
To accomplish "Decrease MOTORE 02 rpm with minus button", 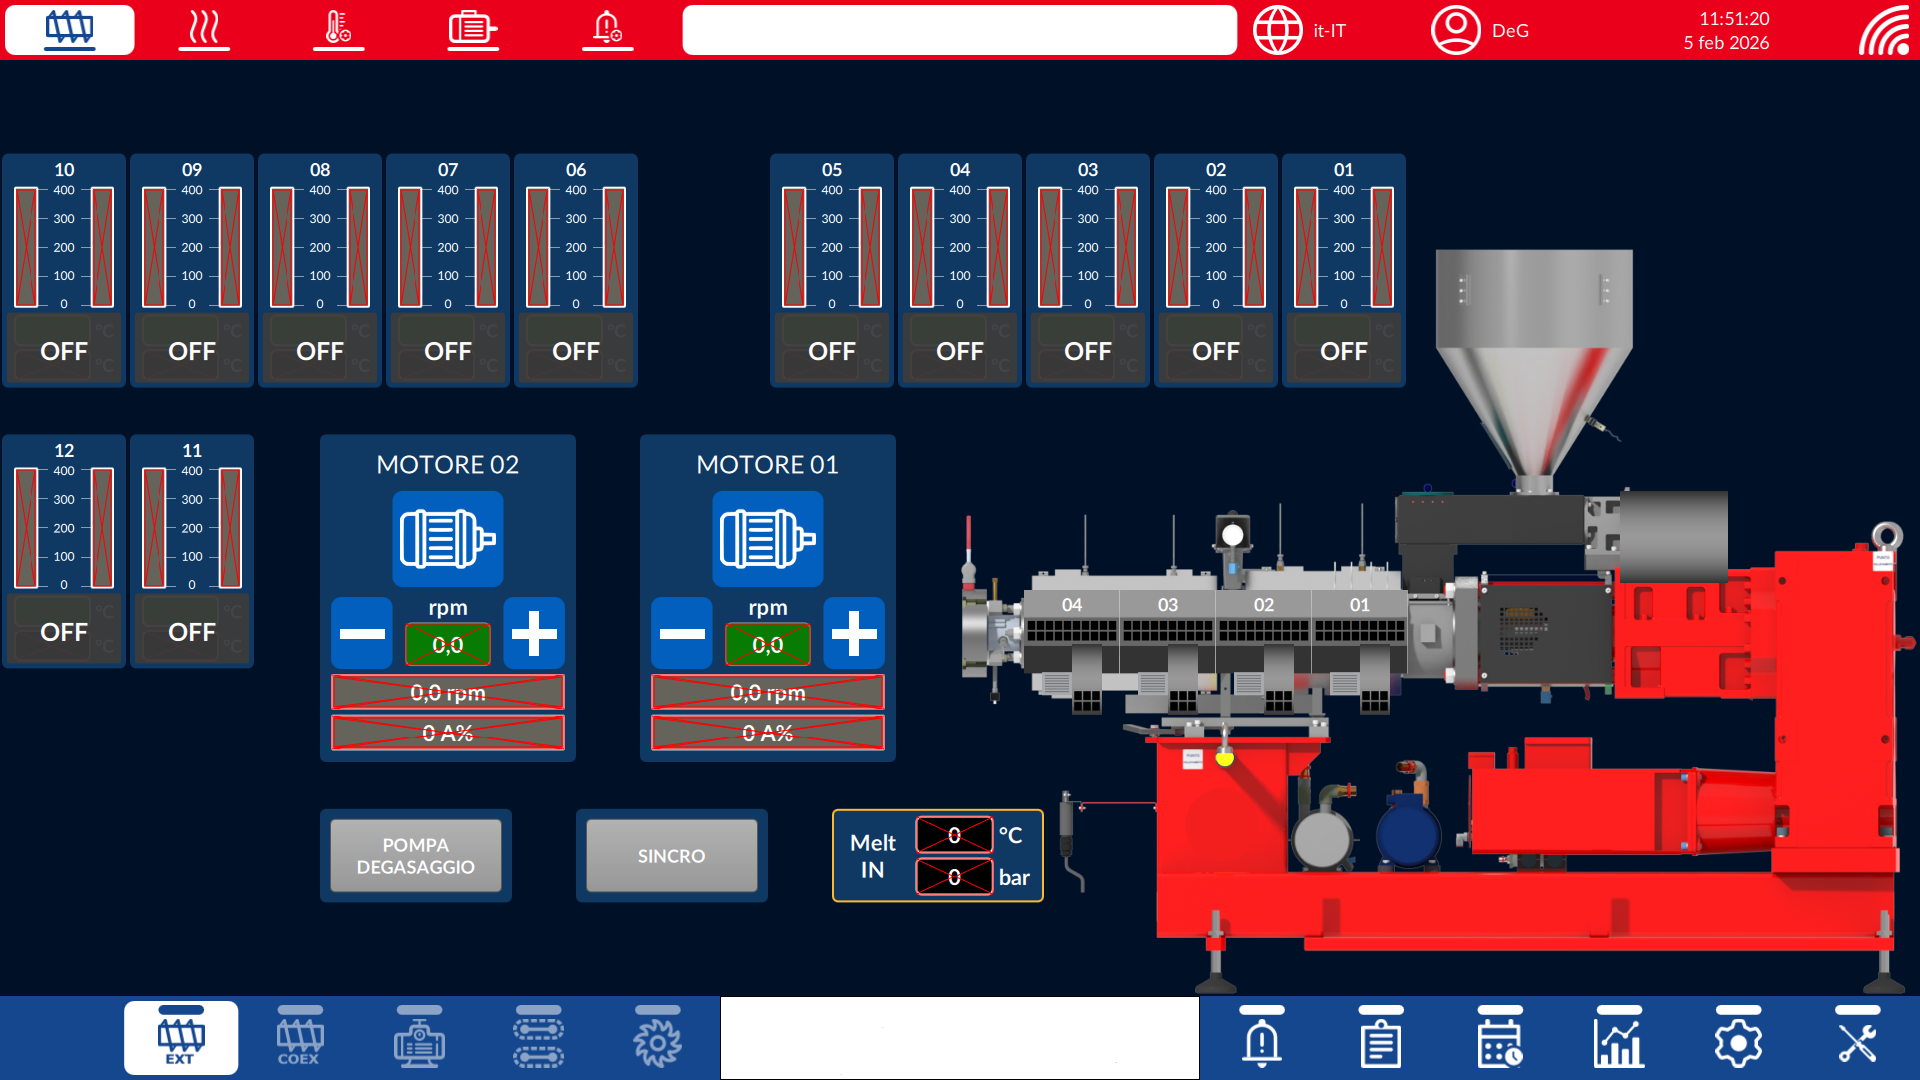I will [362, 633].
